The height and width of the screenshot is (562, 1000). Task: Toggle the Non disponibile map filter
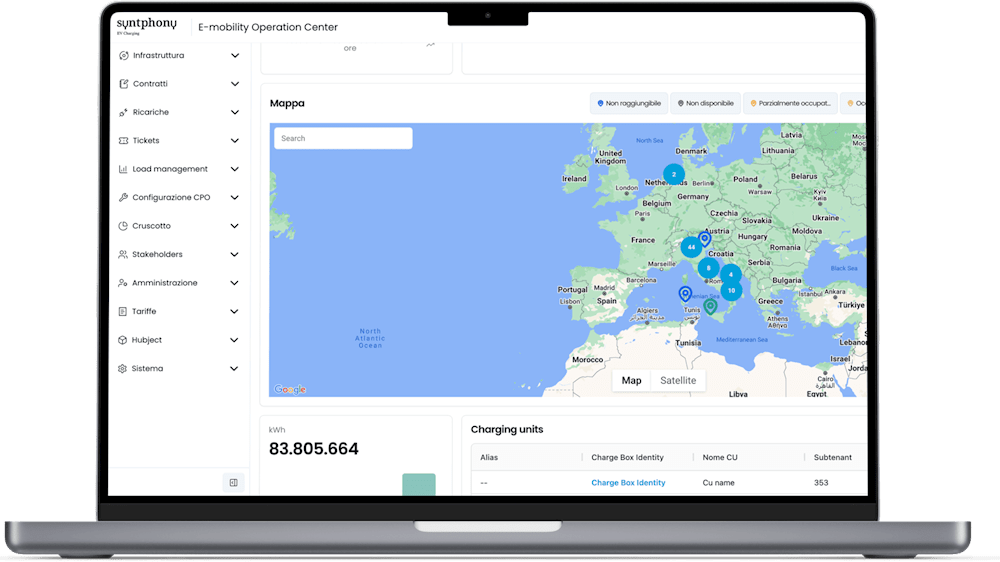click(705, 103)
